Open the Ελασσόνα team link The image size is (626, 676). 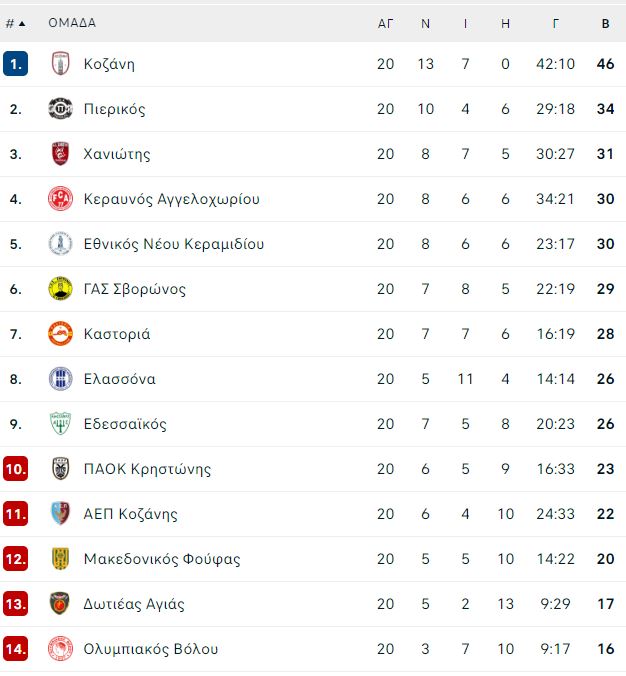[120, 379]
